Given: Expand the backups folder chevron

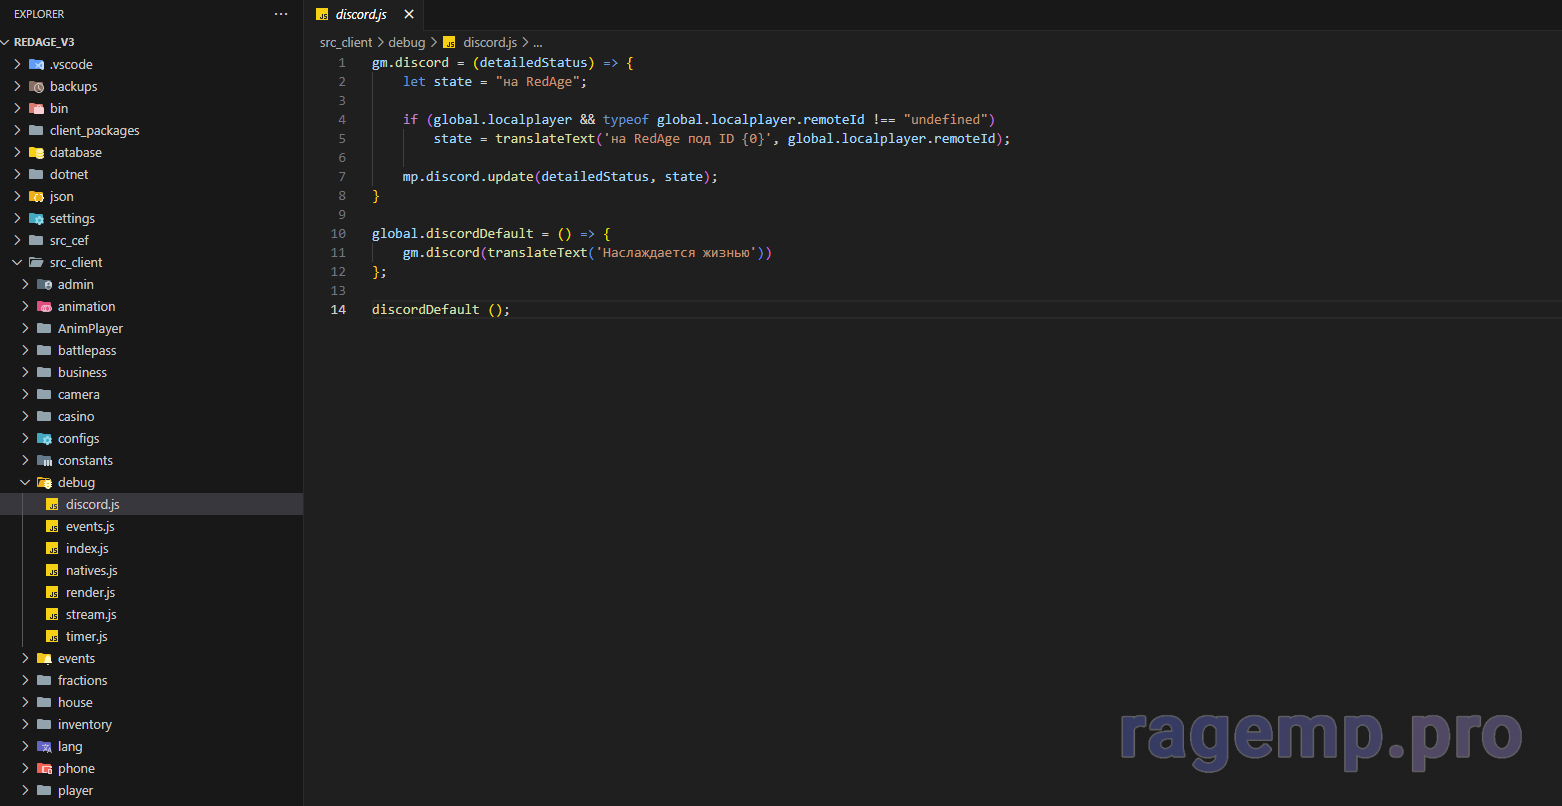Looking at the screenshot, I should [x=17, y=86].
